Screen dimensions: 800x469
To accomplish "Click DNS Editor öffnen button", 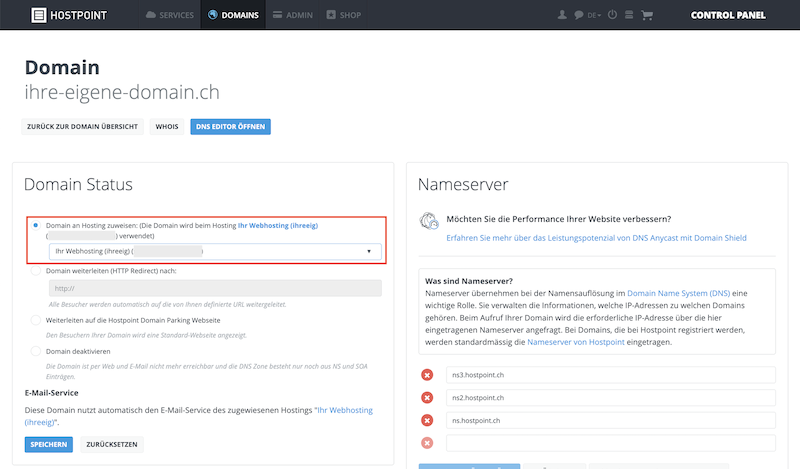I will pyautogui.click(x=231, y=127).
